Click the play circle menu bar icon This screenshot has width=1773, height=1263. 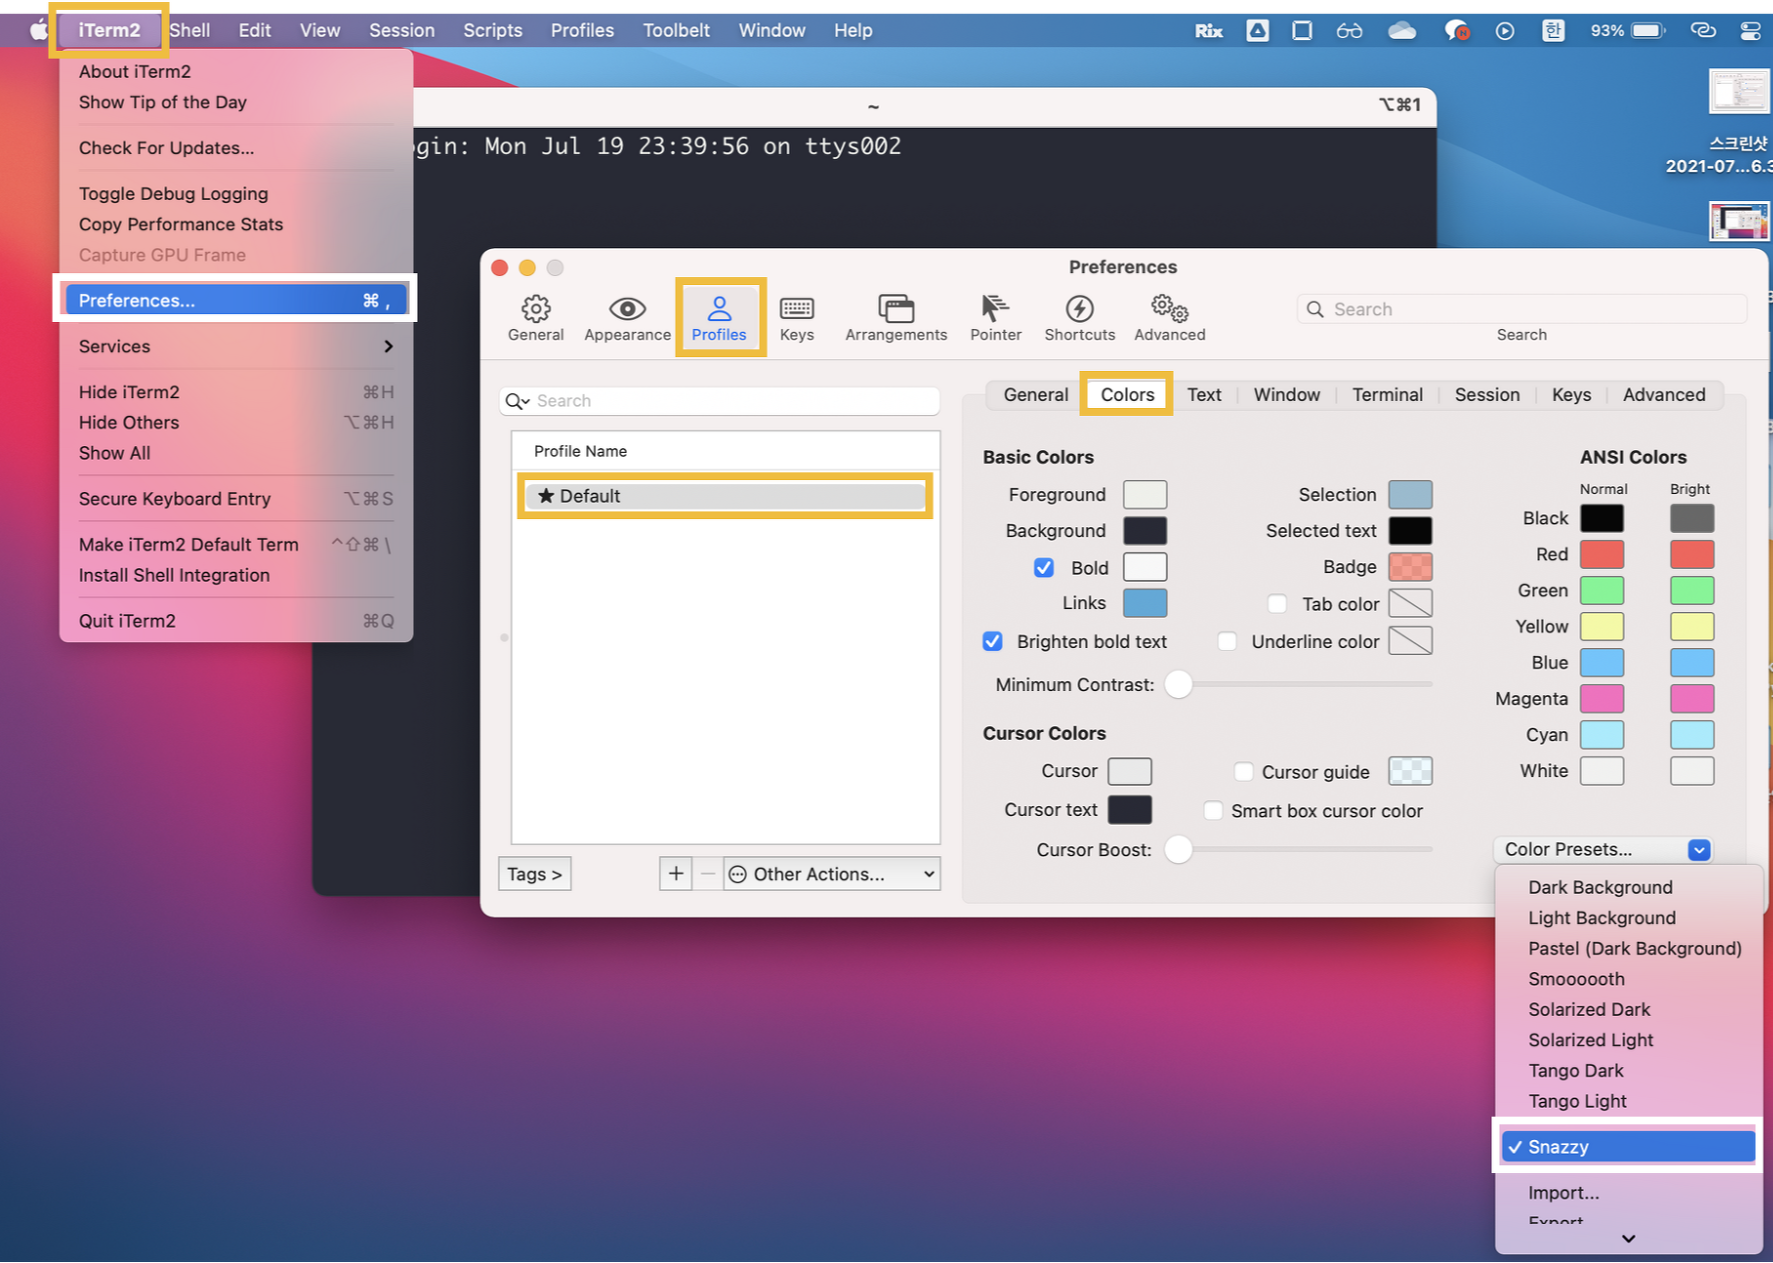(1504, 31)
